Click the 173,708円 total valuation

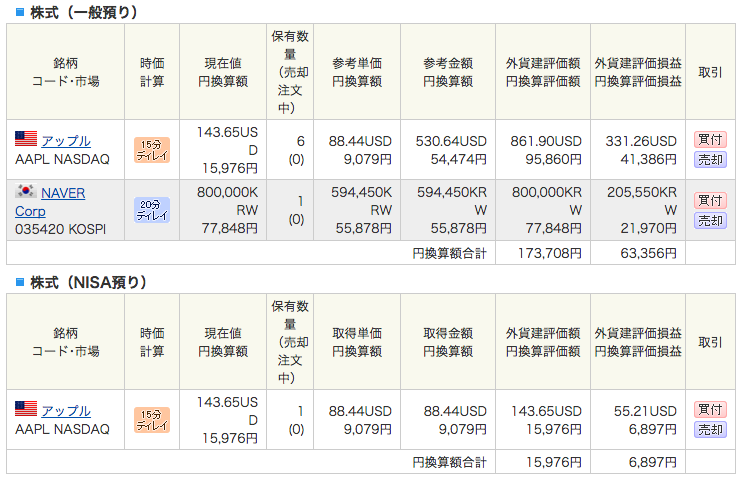click(550, 253)
